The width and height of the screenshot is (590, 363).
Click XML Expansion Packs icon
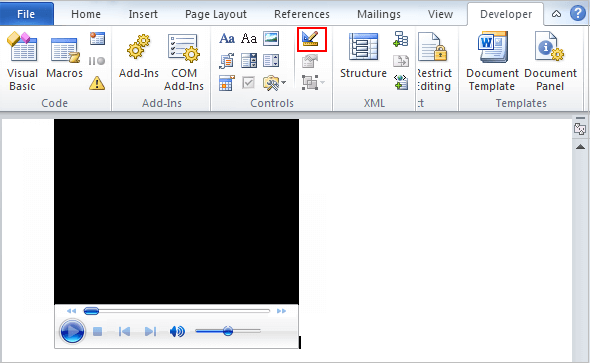[401, 82]
